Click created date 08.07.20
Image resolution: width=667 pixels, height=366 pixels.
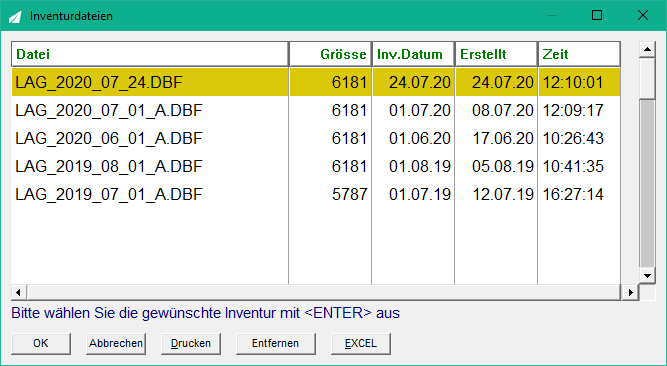click(503, 110)
